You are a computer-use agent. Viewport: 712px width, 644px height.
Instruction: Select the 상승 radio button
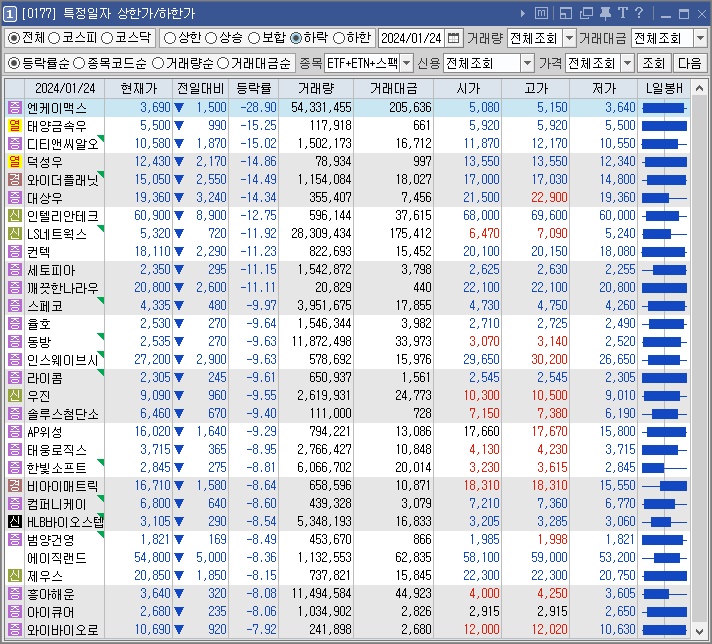211,38
